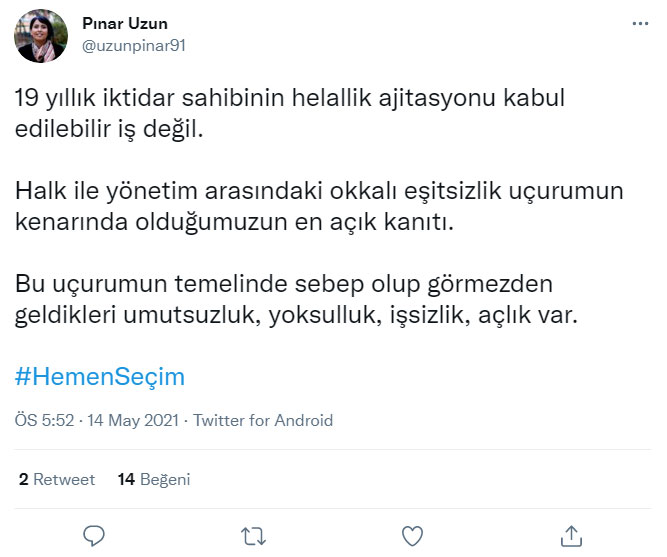Open the share tweet icon
The height and width of the screenshot is (557, 667).
pos(571,534)
